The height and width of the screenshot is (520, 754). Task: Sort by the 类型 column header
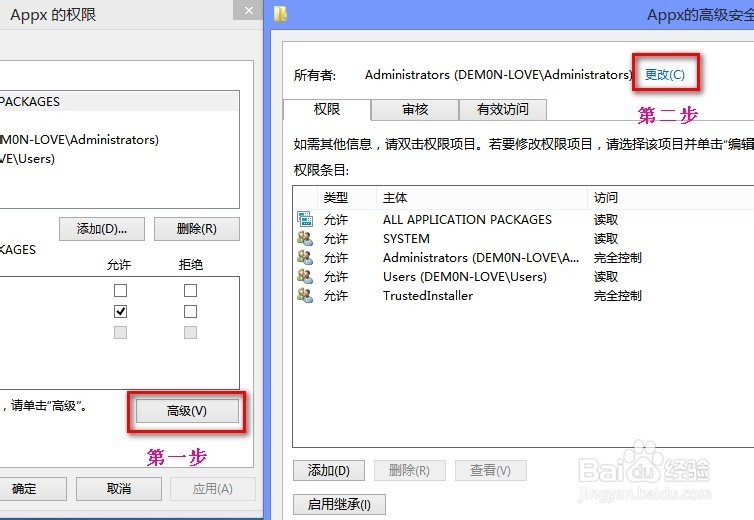(x=347, y=198)
